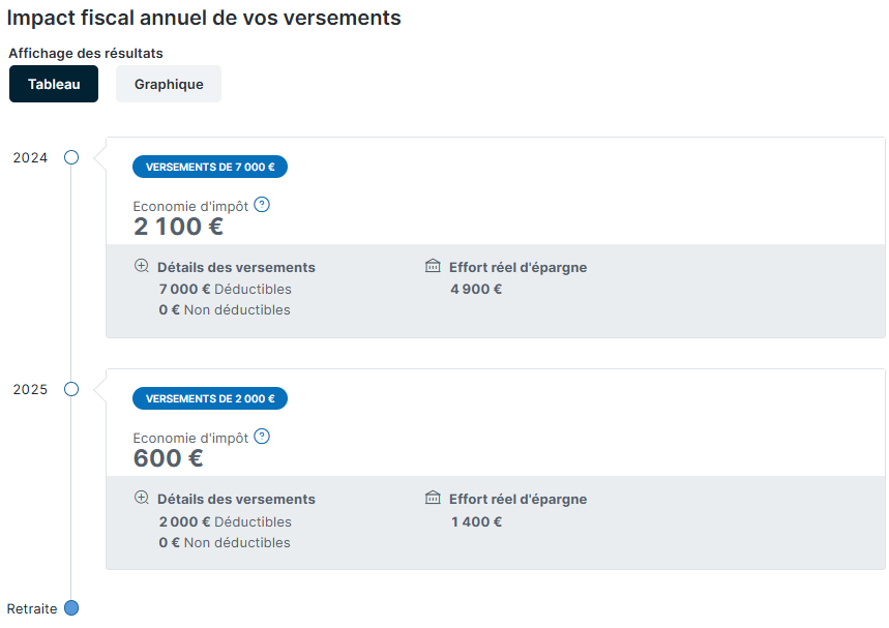Click the Effort réel d'épargne label in 2024
Screen dimensions: 889x628
point(518,267)
